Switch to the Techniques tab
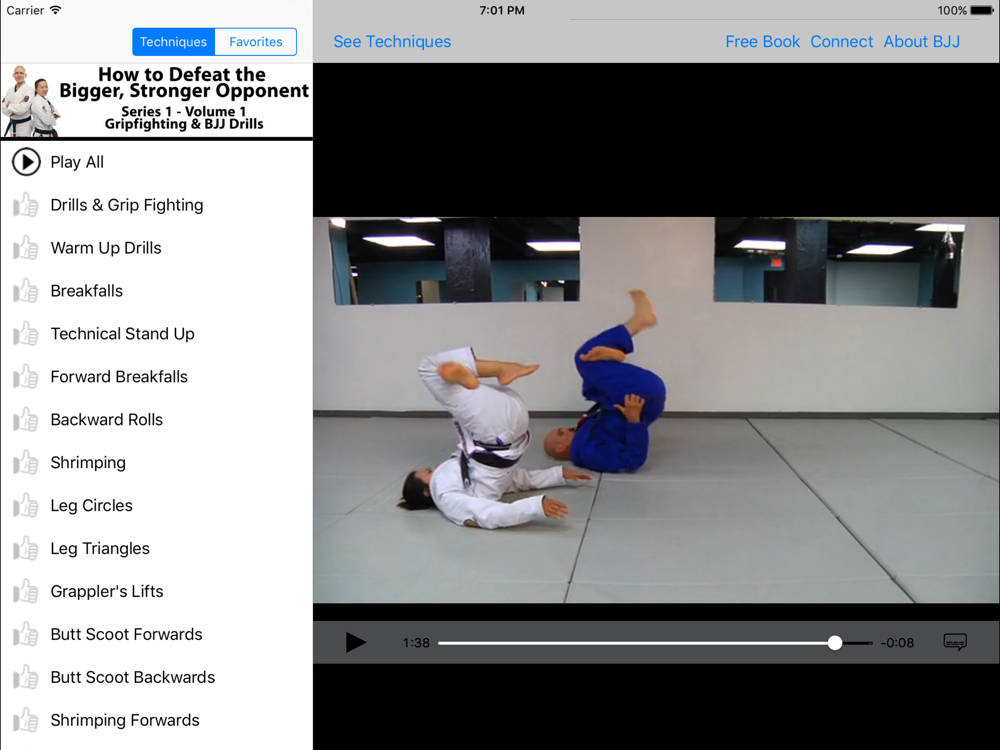The image size is (1000, 750). click(173, 41)
